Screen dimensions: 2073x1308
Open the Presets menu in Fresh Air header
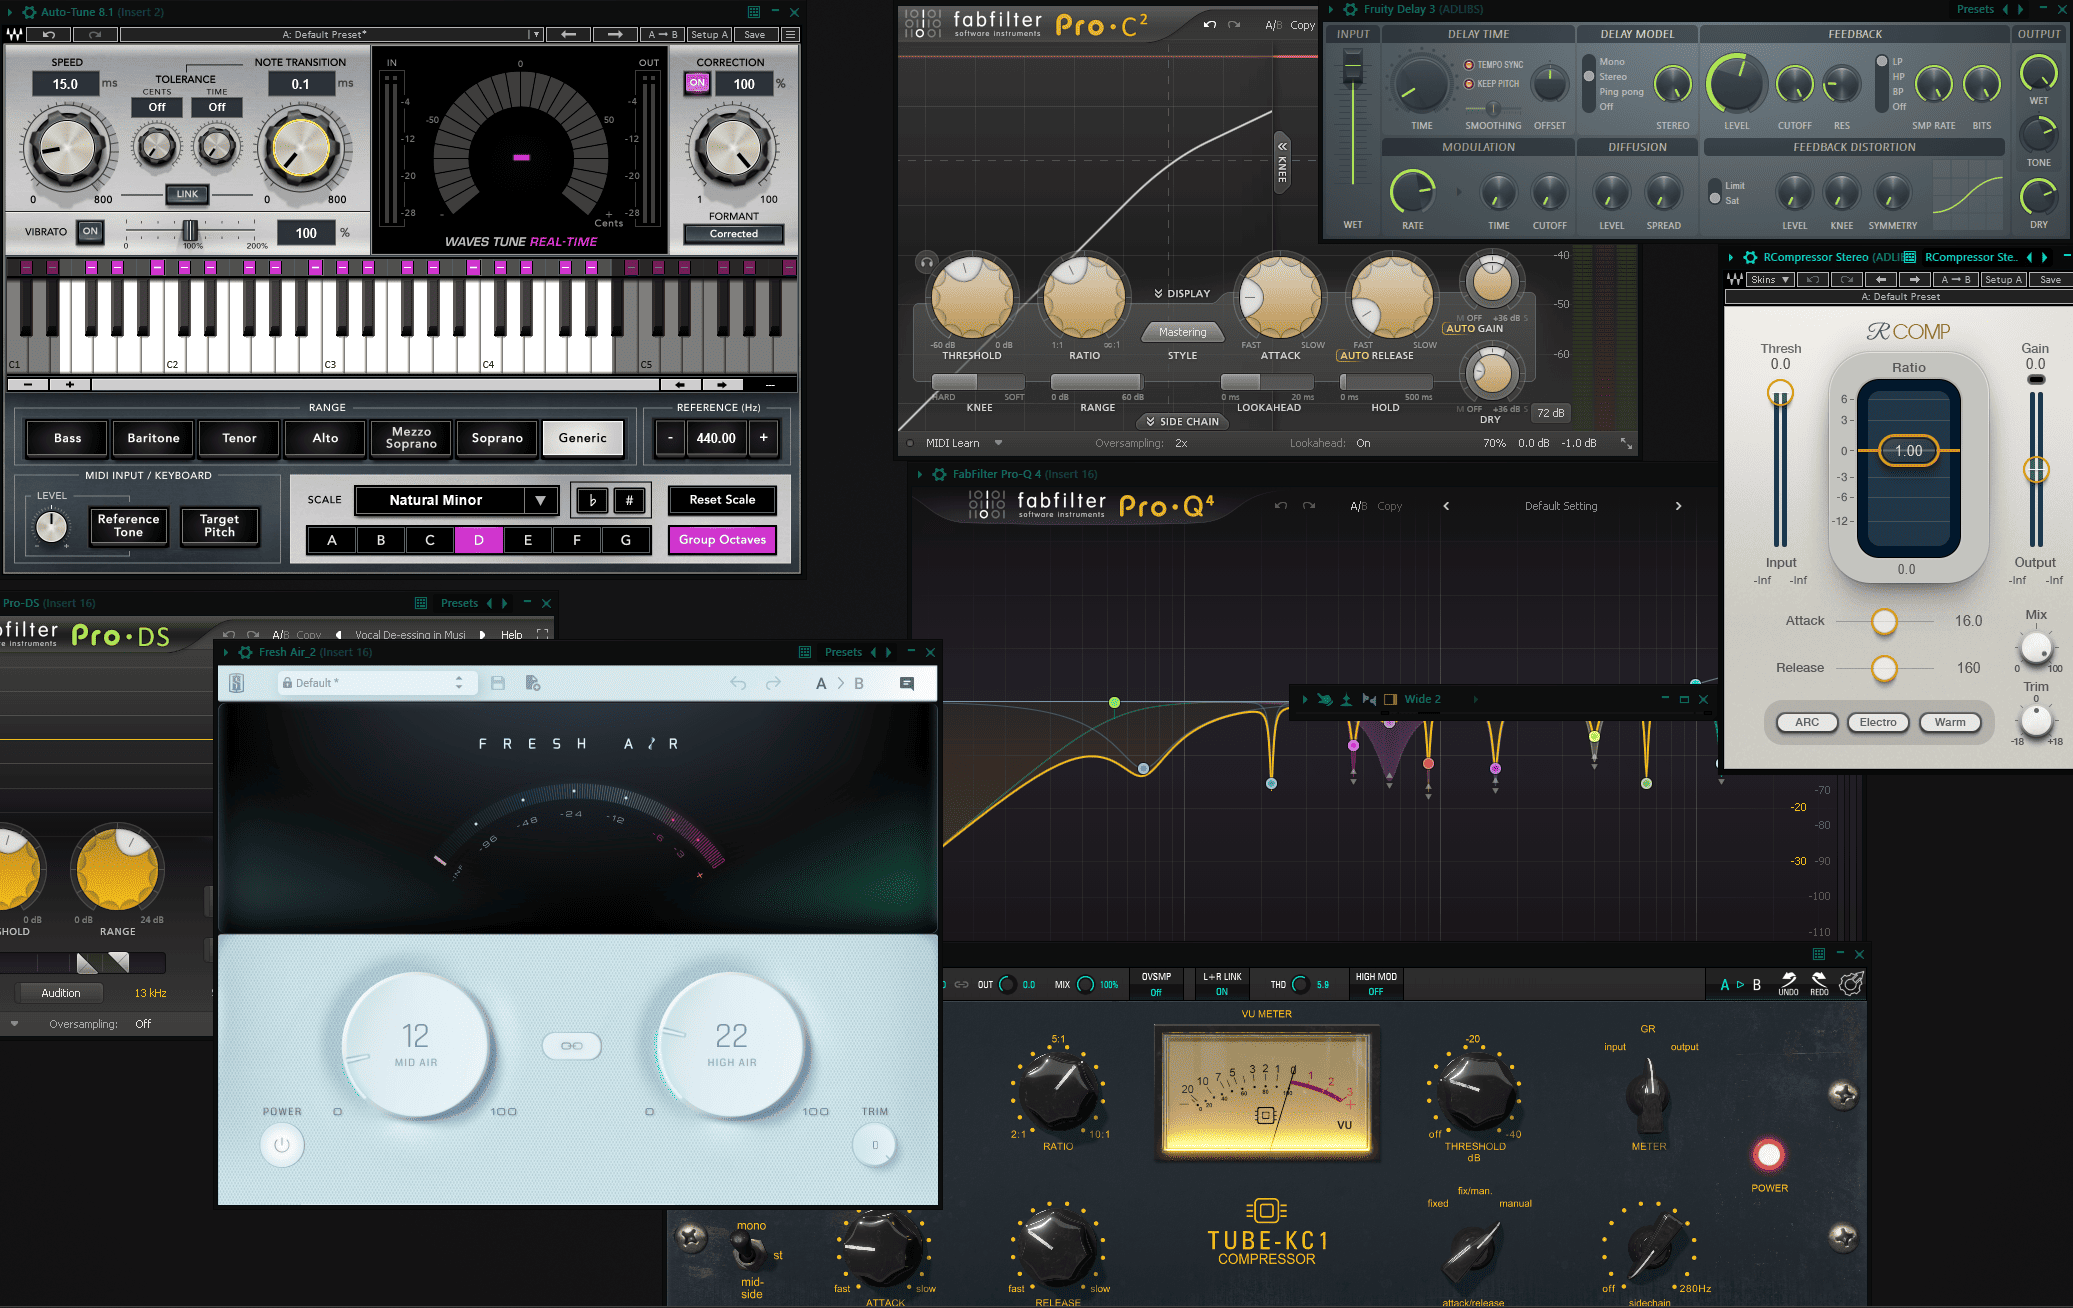tap(843, 651)
